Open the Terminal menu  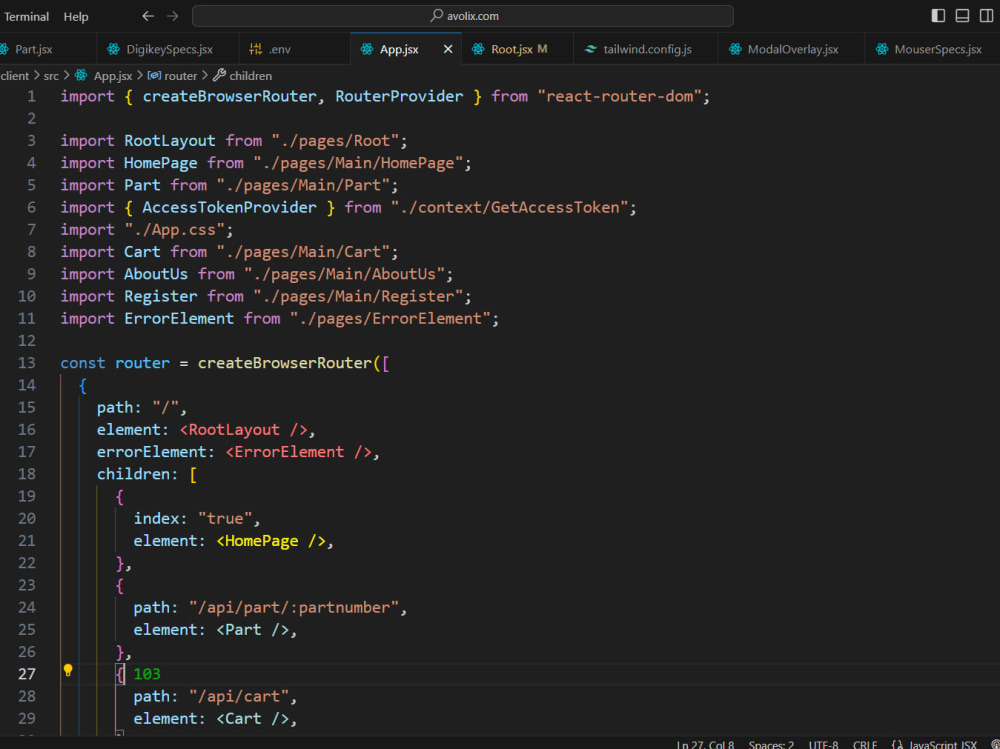coord(26,17)
